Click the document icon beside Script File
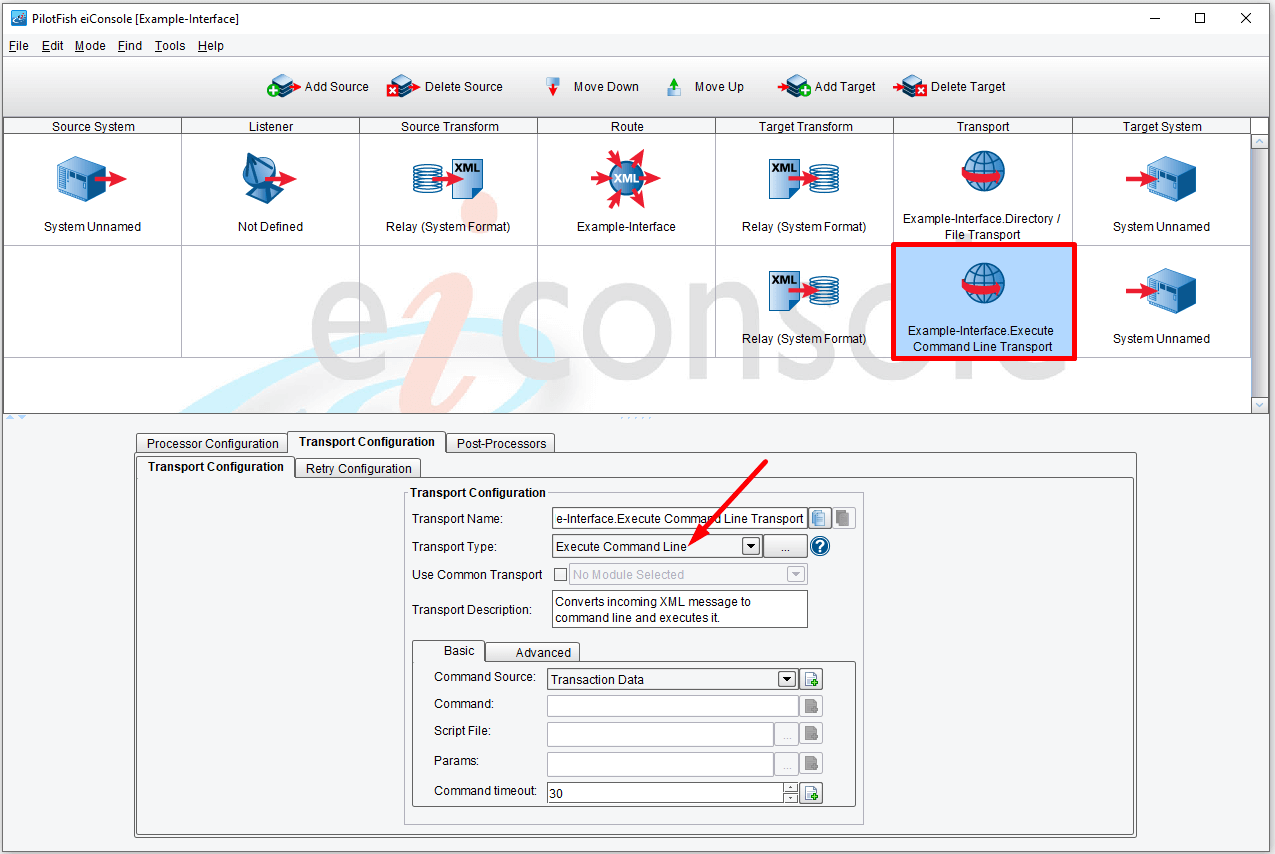The height and width of the screenshot is (854, 1275). (x=812, y=734)
